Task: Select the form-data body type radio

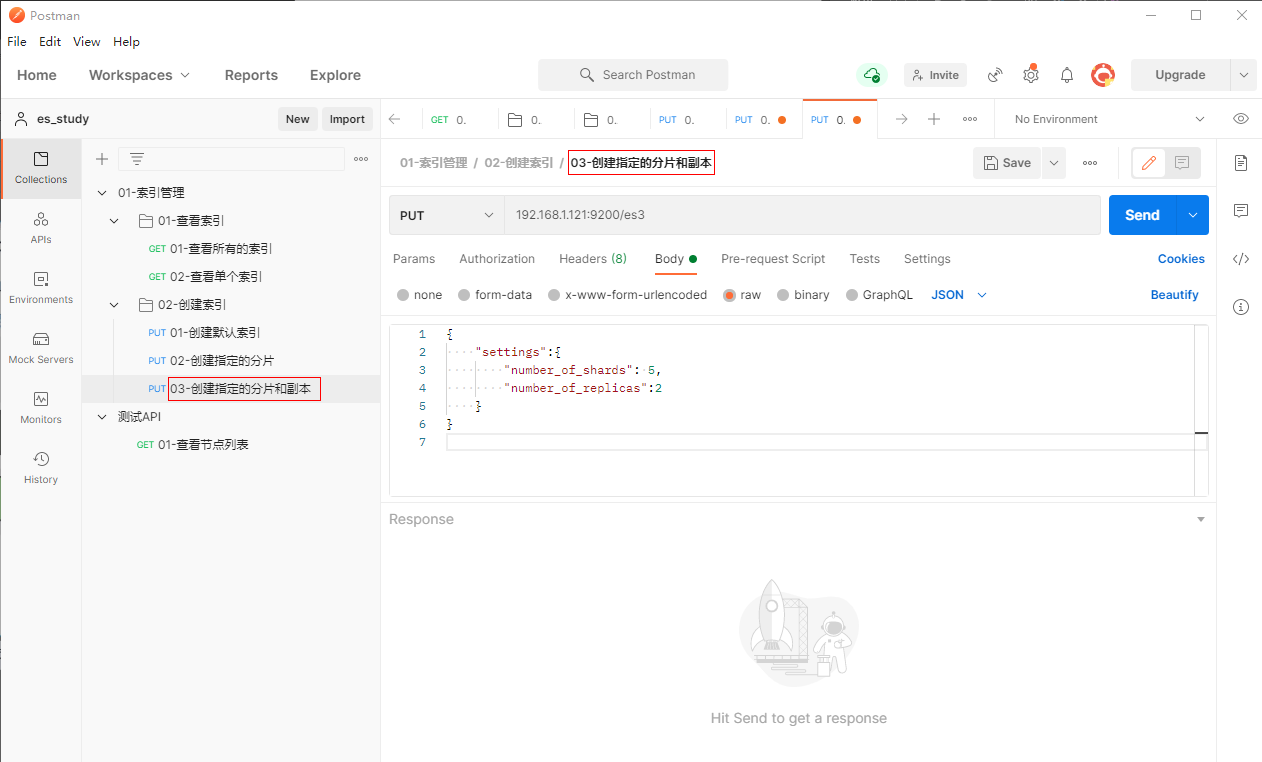Action: coord(464,295)
